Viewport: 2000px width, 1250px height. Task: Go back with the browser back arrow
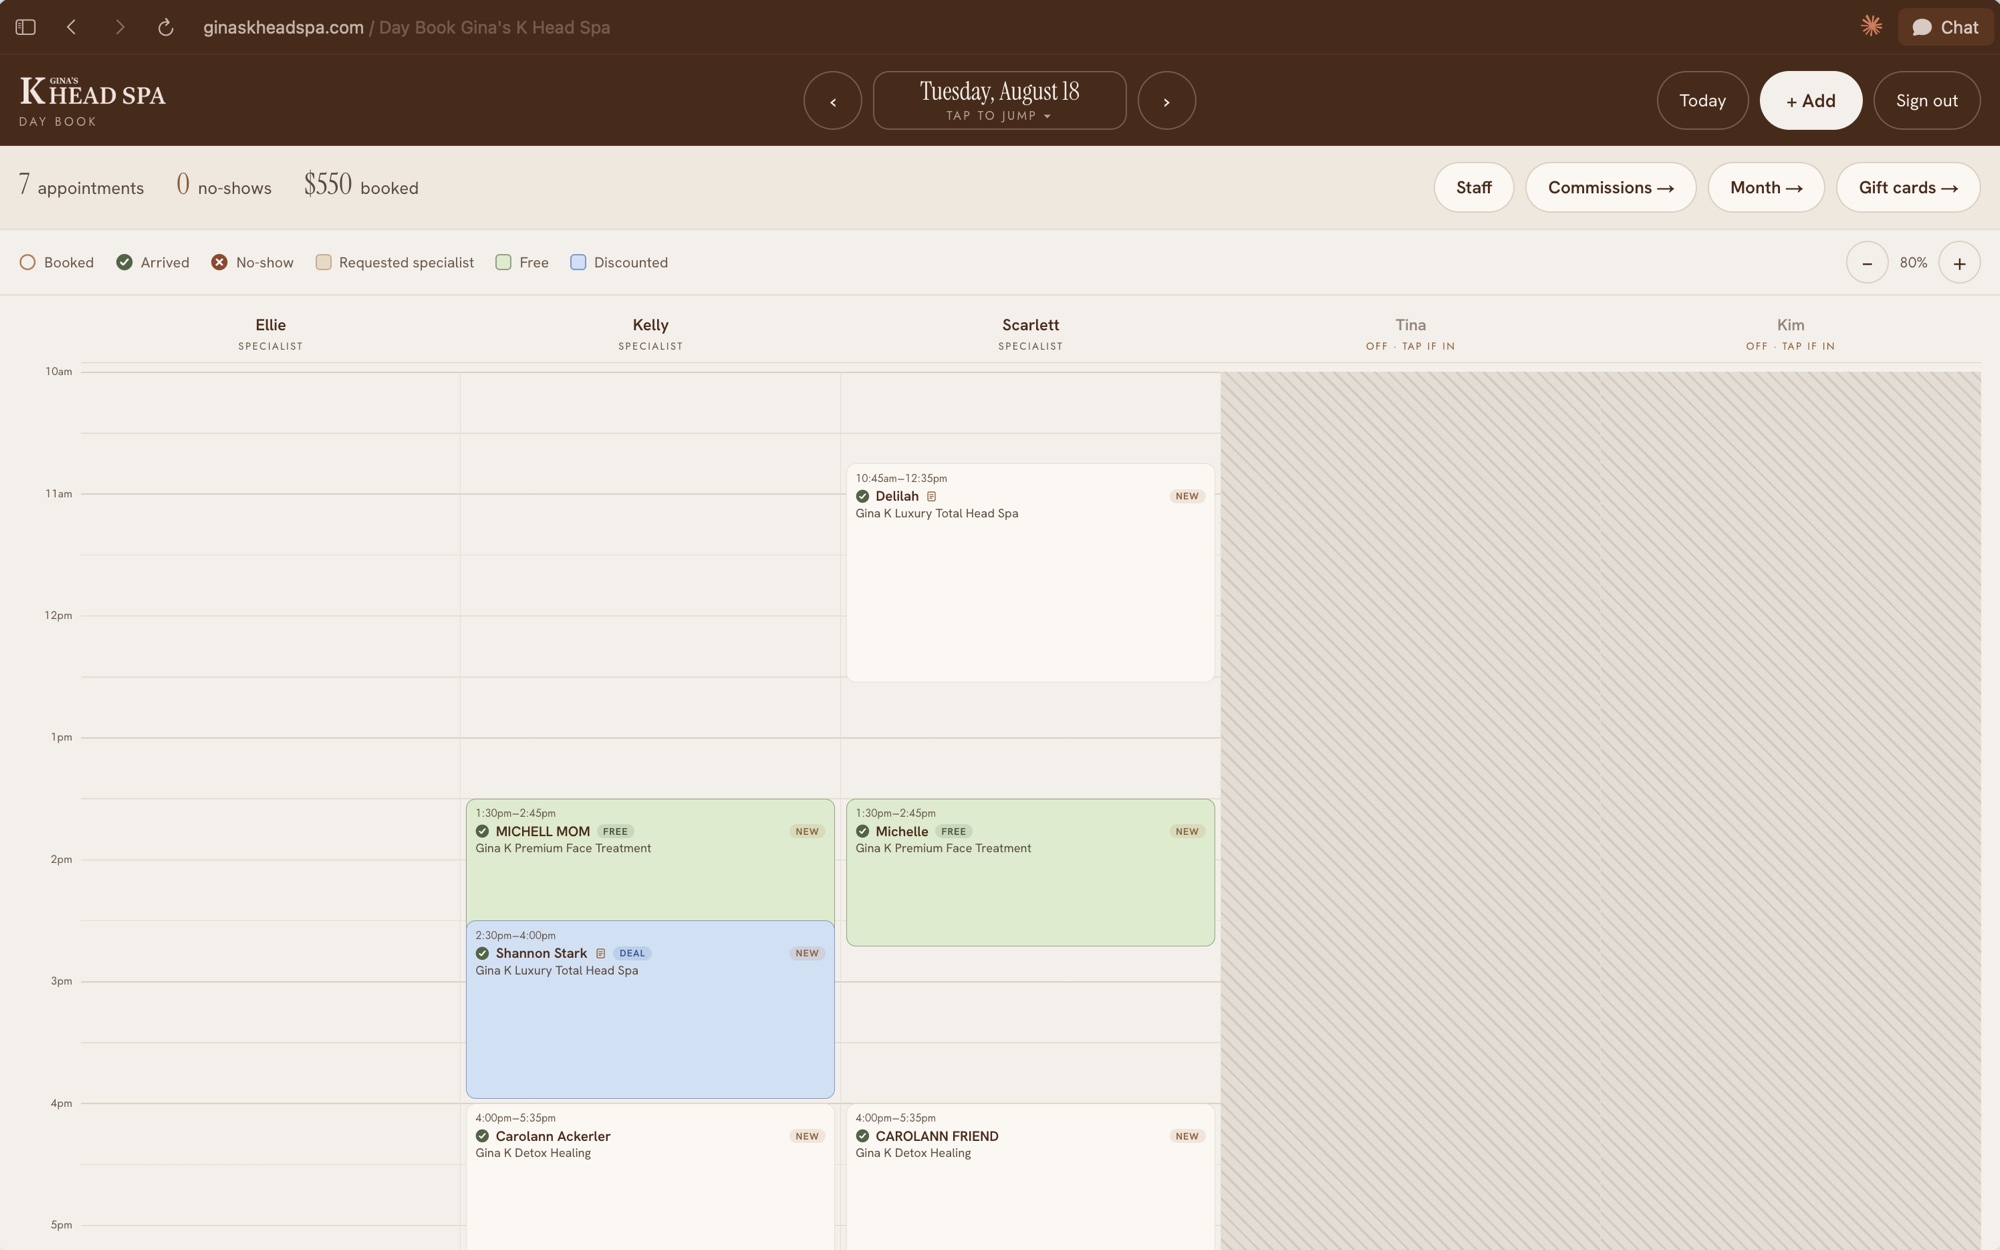click(x=71, y=27)
